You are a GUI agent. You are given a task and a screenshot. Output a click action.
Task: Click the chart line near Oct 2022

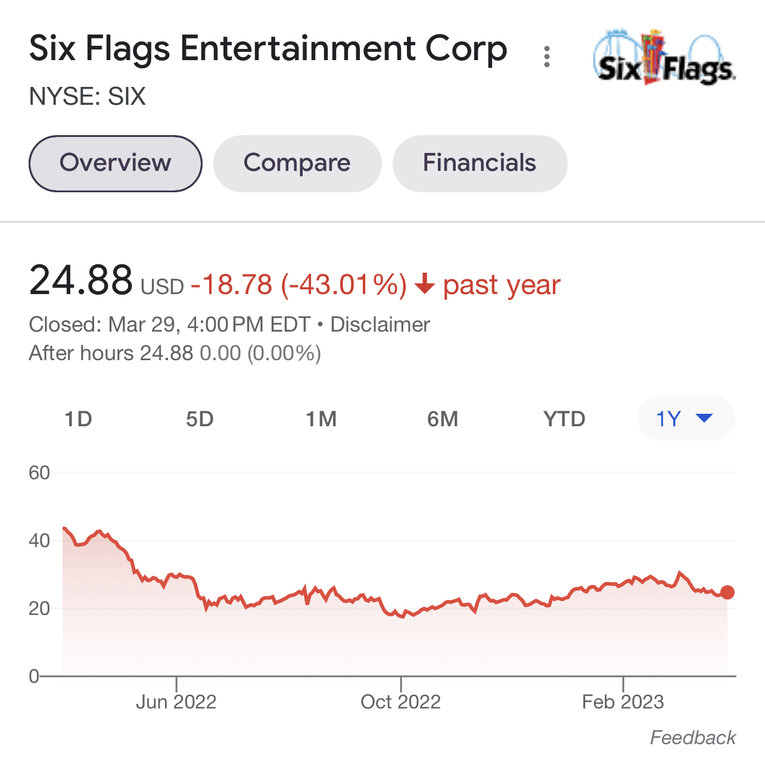point(400,614)
